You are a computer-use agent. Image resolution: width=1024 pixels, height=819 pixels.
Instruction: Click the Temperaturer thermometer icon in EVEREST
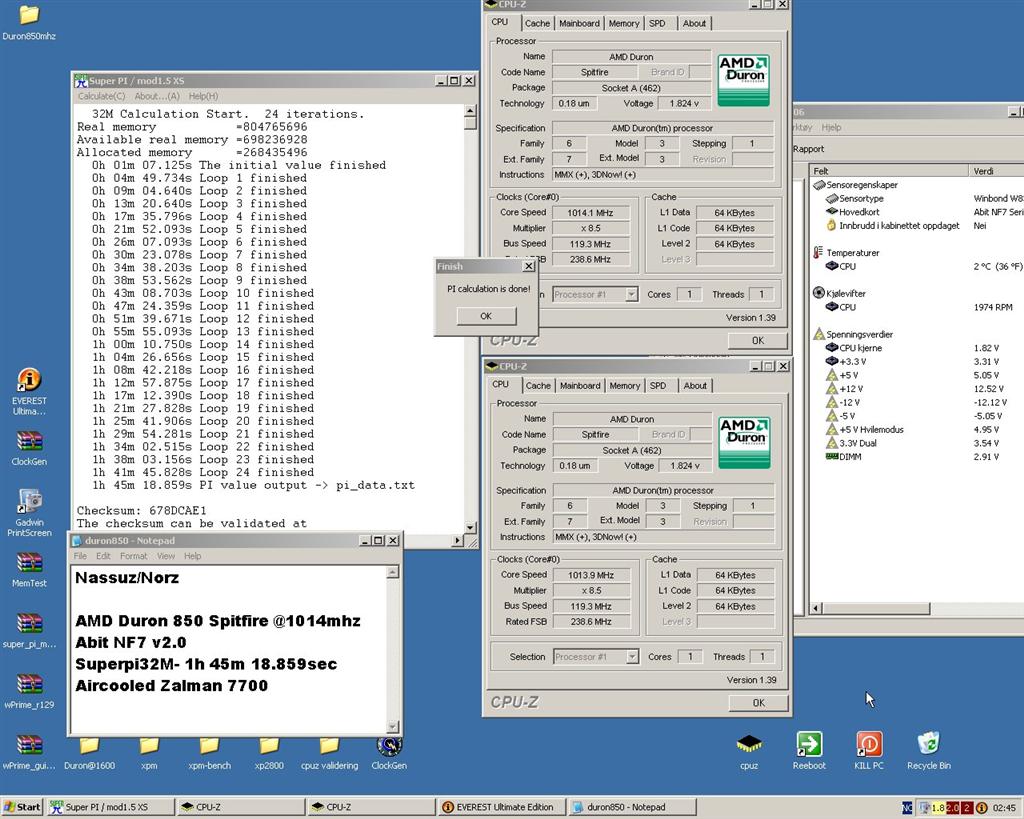[818, 252]
